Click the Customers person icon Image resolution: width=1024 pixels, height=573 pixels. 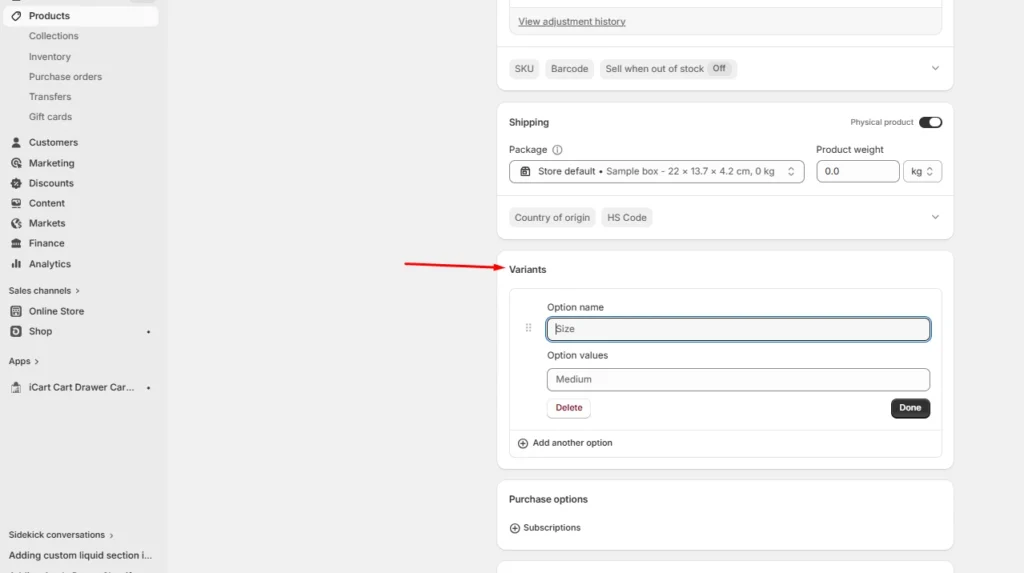tap(16, 142)
